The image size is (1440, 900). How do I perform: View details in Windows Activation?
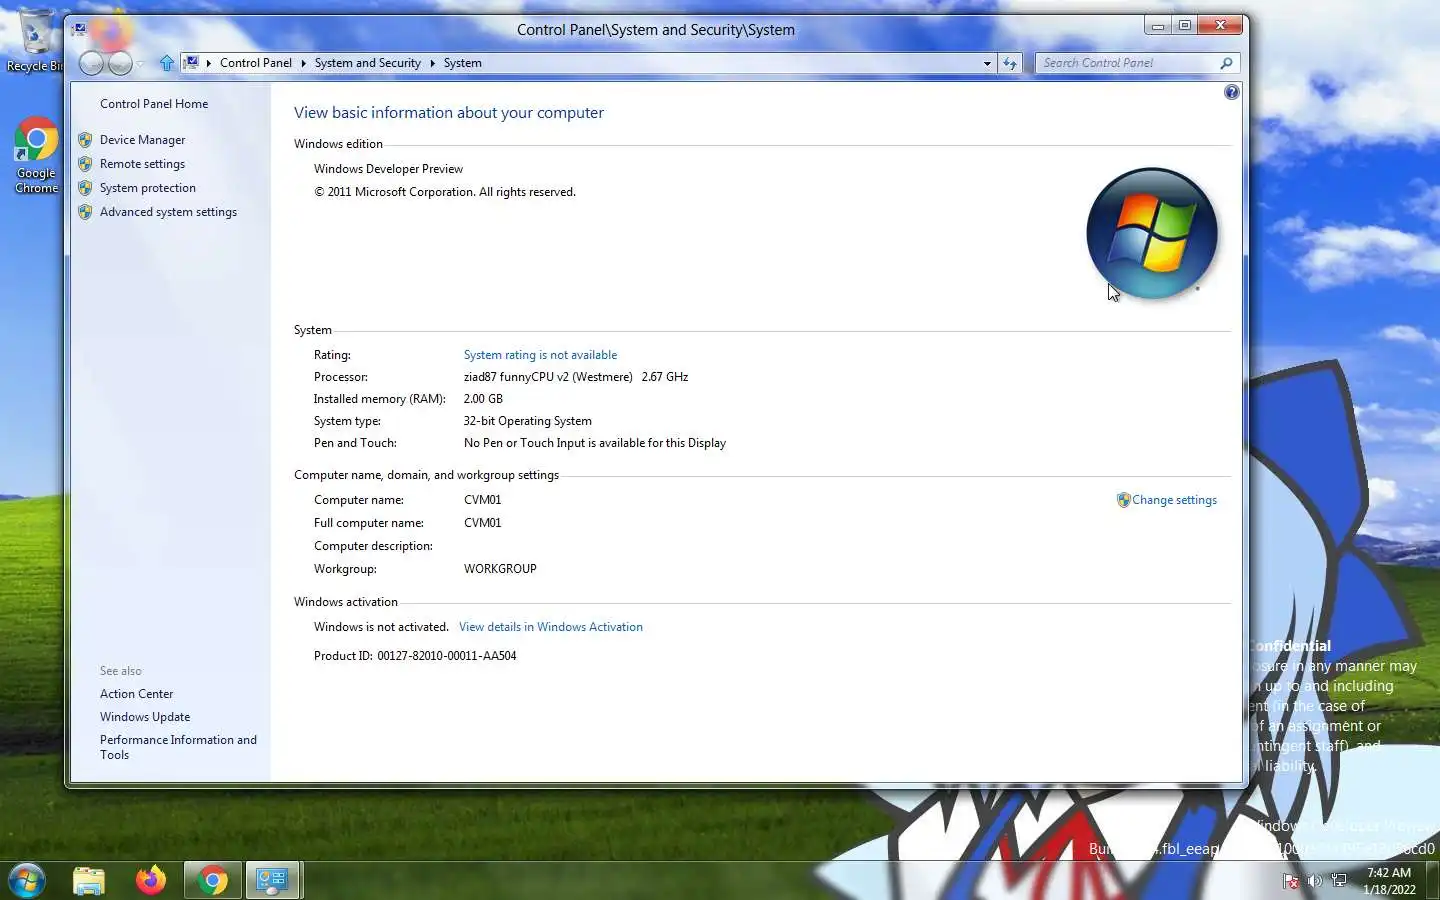550,627
